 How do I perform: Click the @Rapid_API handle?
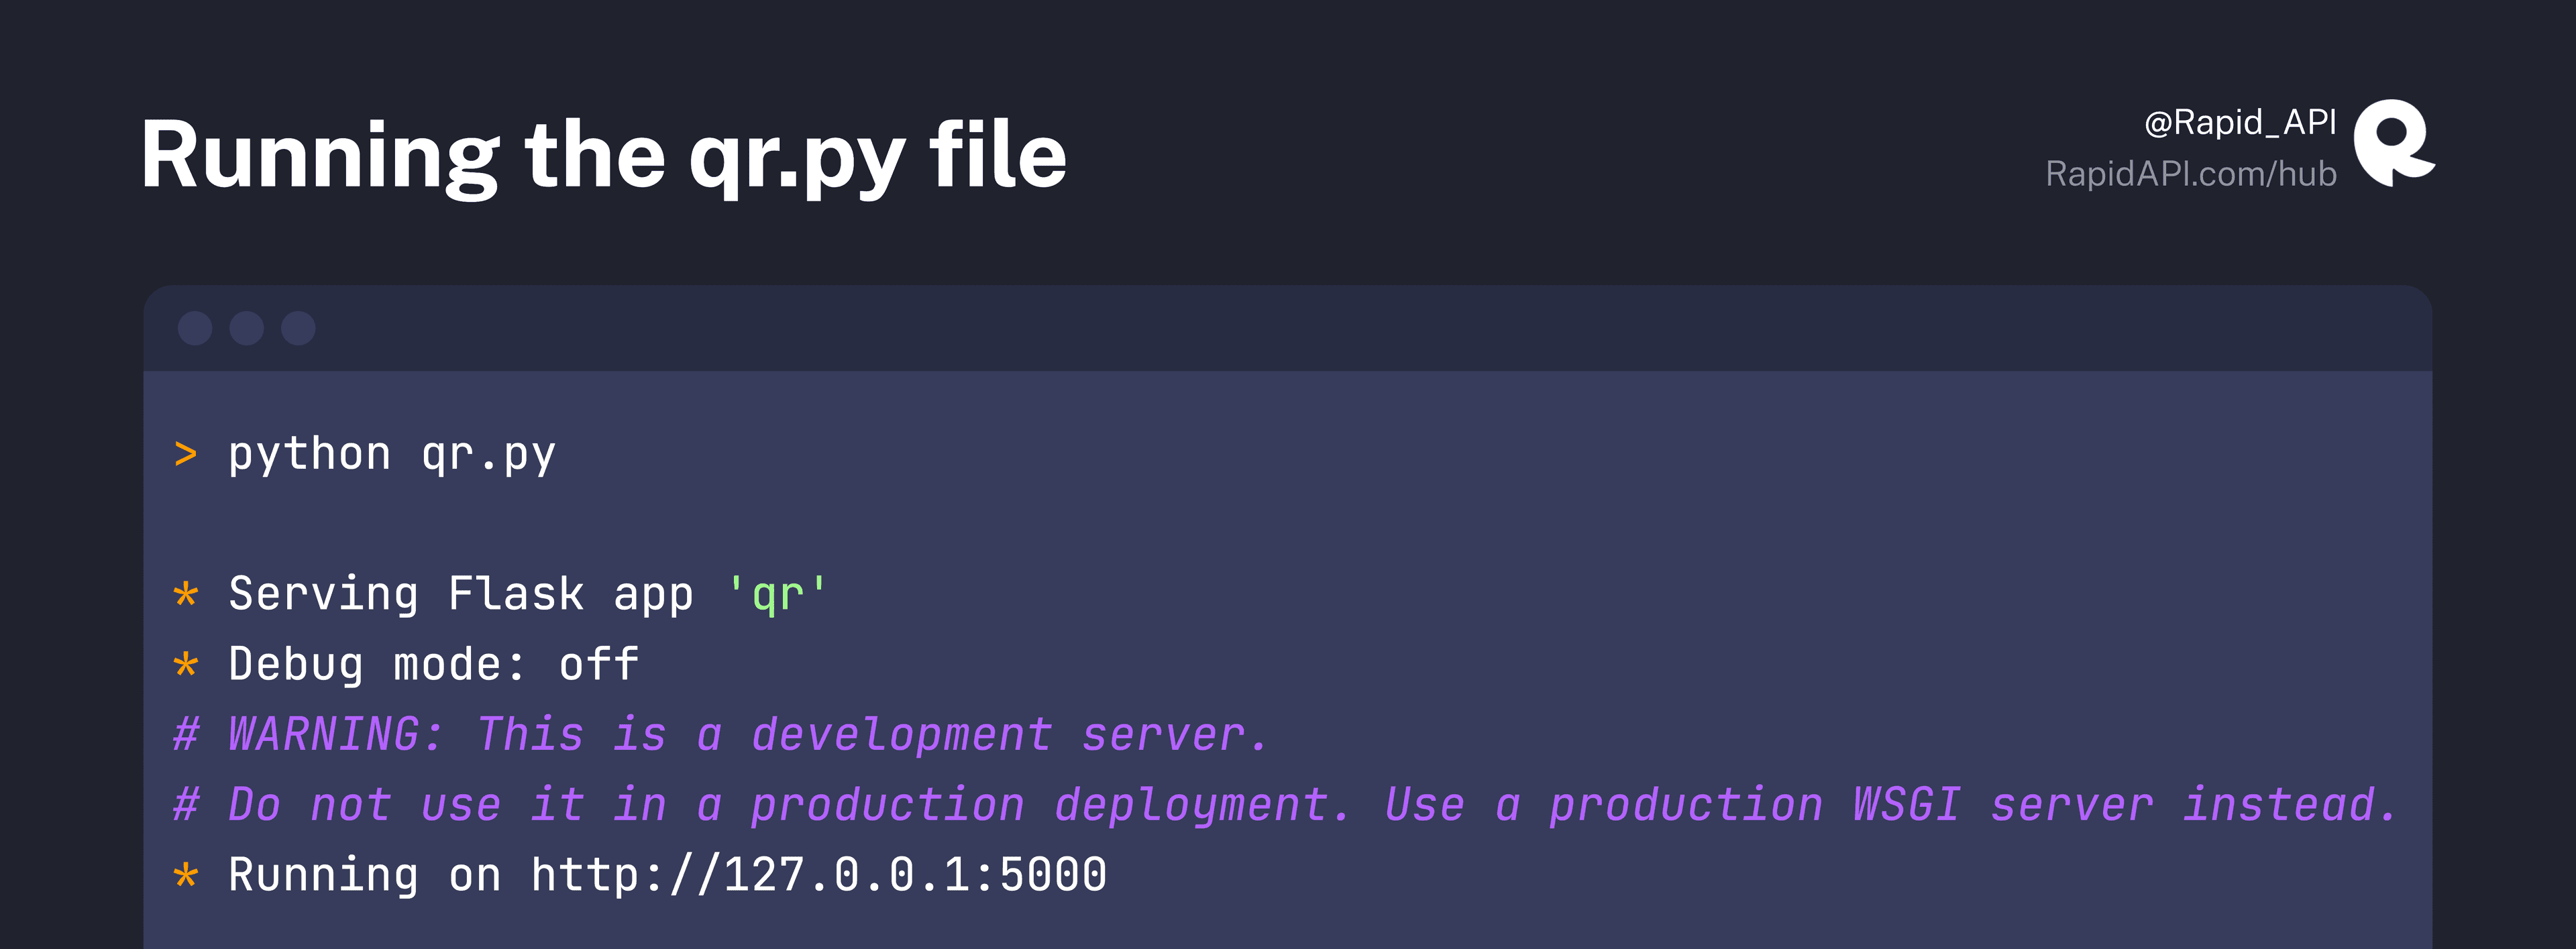coord(2240,122)
